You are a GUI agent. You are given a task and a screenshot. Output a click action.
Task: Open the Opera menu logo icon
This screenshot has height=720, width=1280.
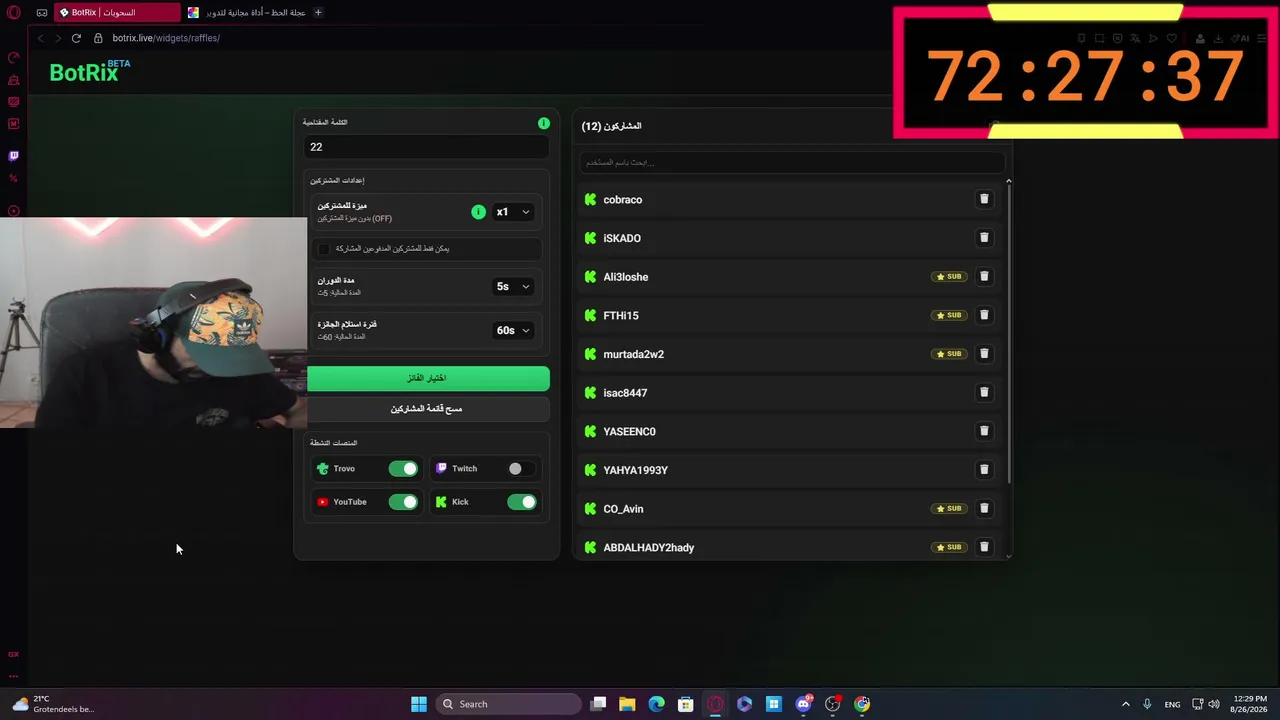coord(14,12)
